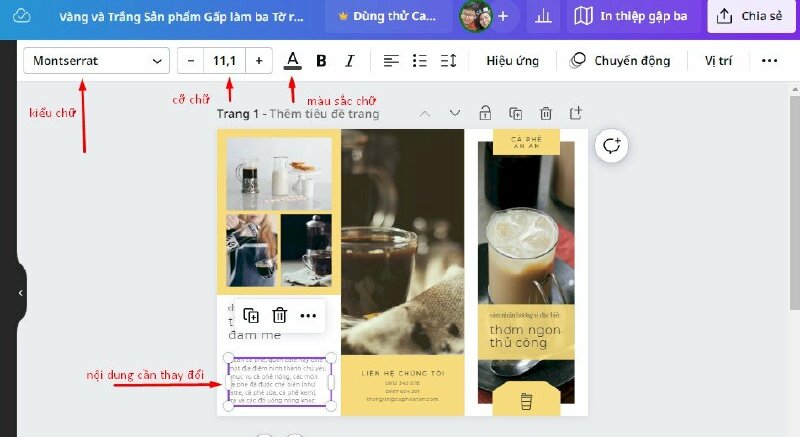
Task: Delete page using trash icon above canvas
Action: click(545, 113)
